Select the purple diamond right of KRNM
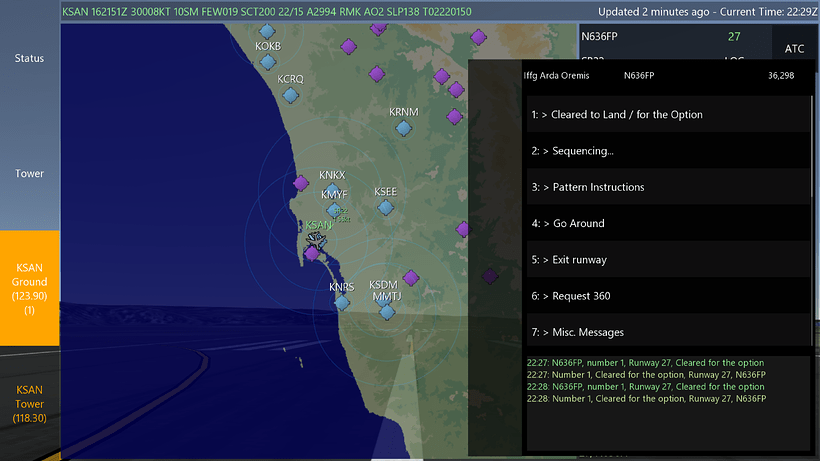This screenshot has height=461, width=820. pyautogui.click(x=454, y=116)
